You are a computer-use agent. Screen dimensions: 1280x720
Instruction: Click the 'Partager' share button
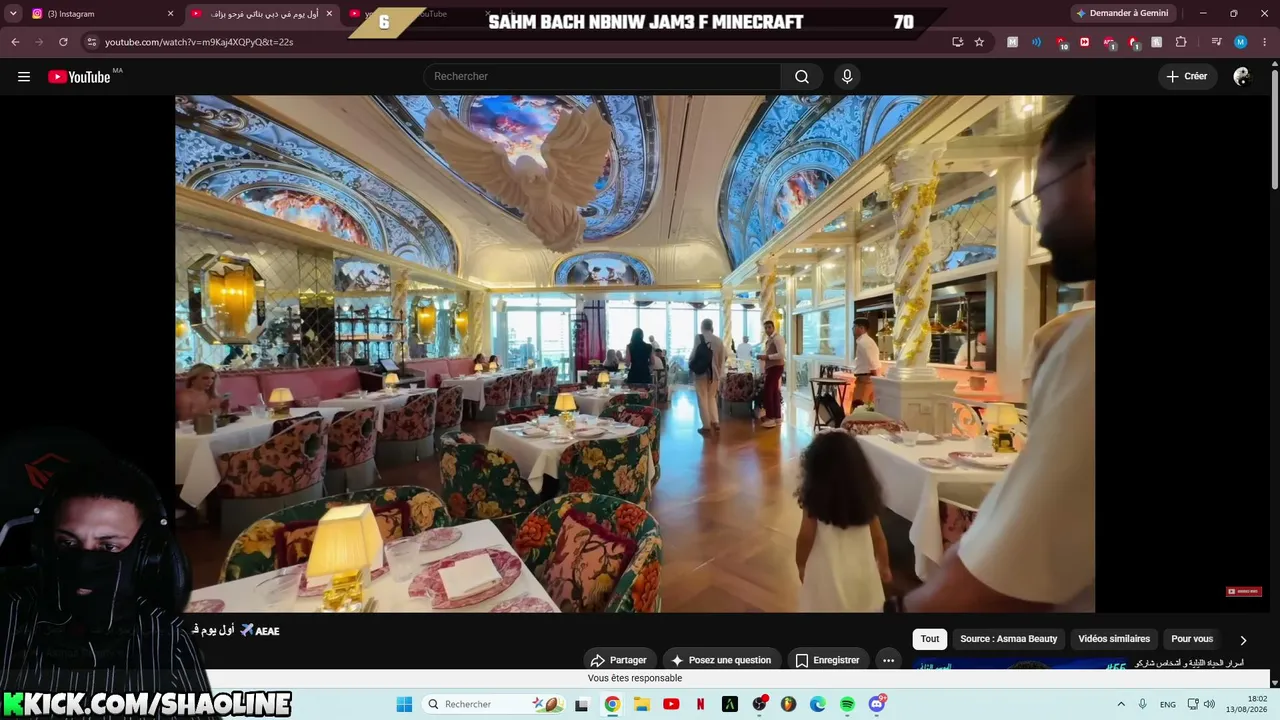tap(619, 660)
